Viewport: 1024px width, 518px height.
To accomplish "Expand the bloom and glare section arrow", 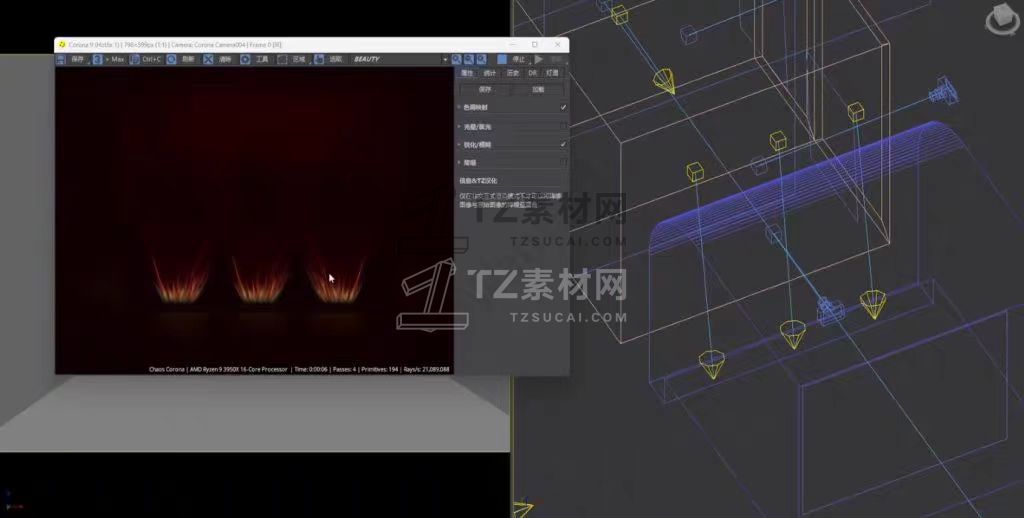I will pyautogui.click(x=459, y=126).
